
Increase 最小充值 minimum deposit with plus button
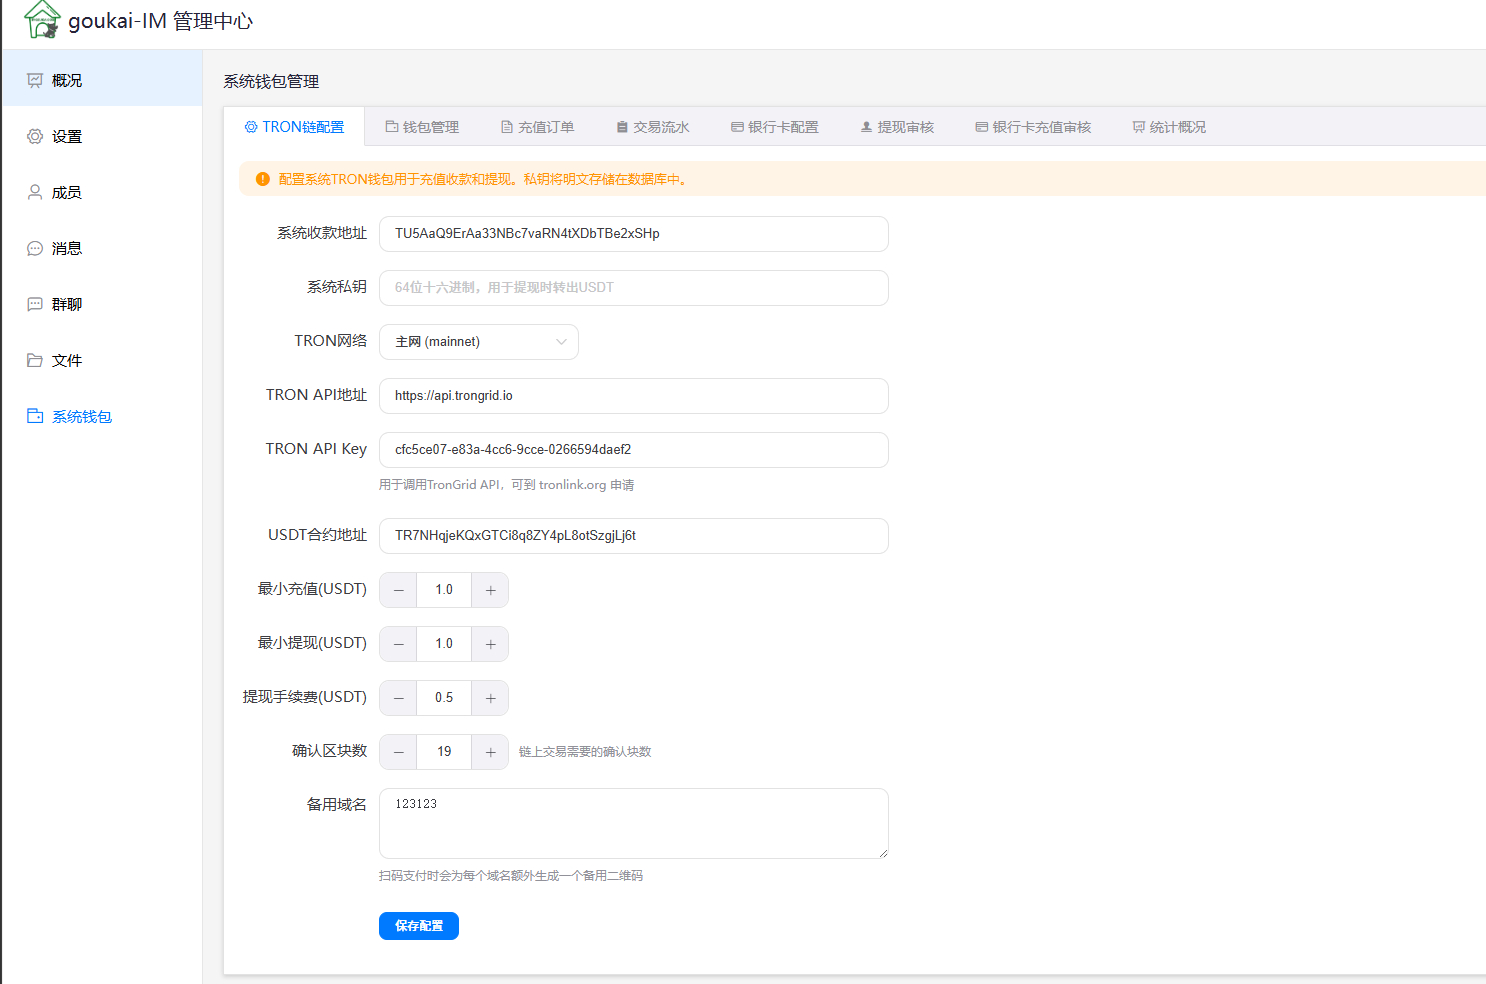pyautogui.click(x=490, y=590)
